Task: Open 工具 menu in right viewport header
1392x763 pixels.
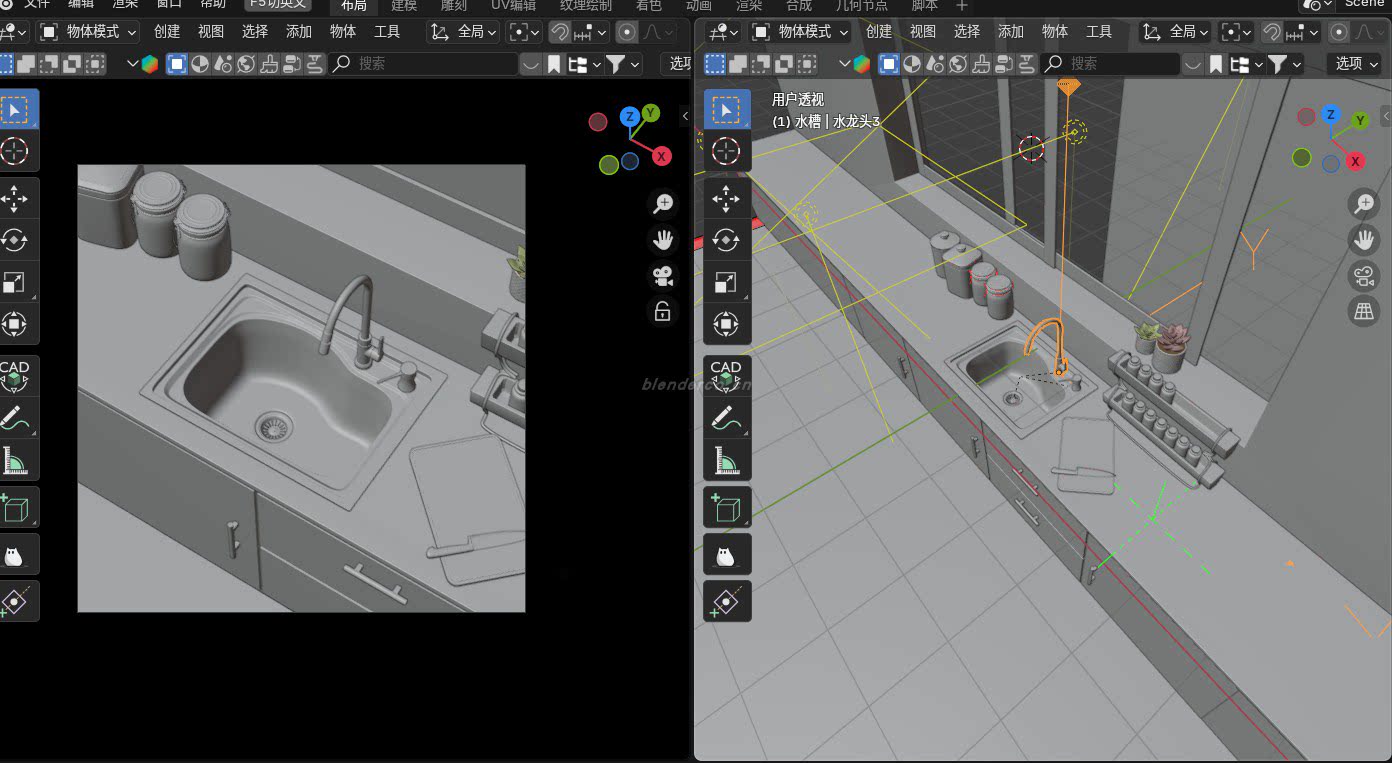Action: click(x=1099, y=32)
